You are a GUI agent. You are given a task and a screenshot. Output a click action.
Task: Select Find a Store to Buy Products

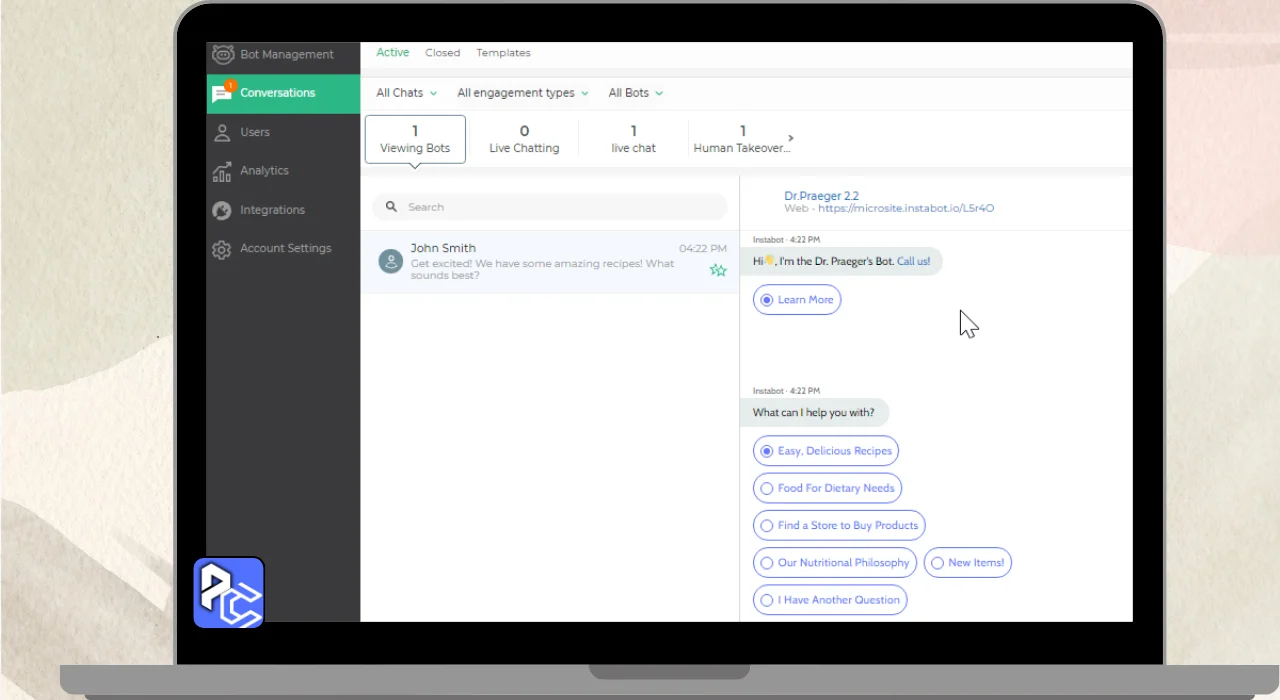(839, 525)
